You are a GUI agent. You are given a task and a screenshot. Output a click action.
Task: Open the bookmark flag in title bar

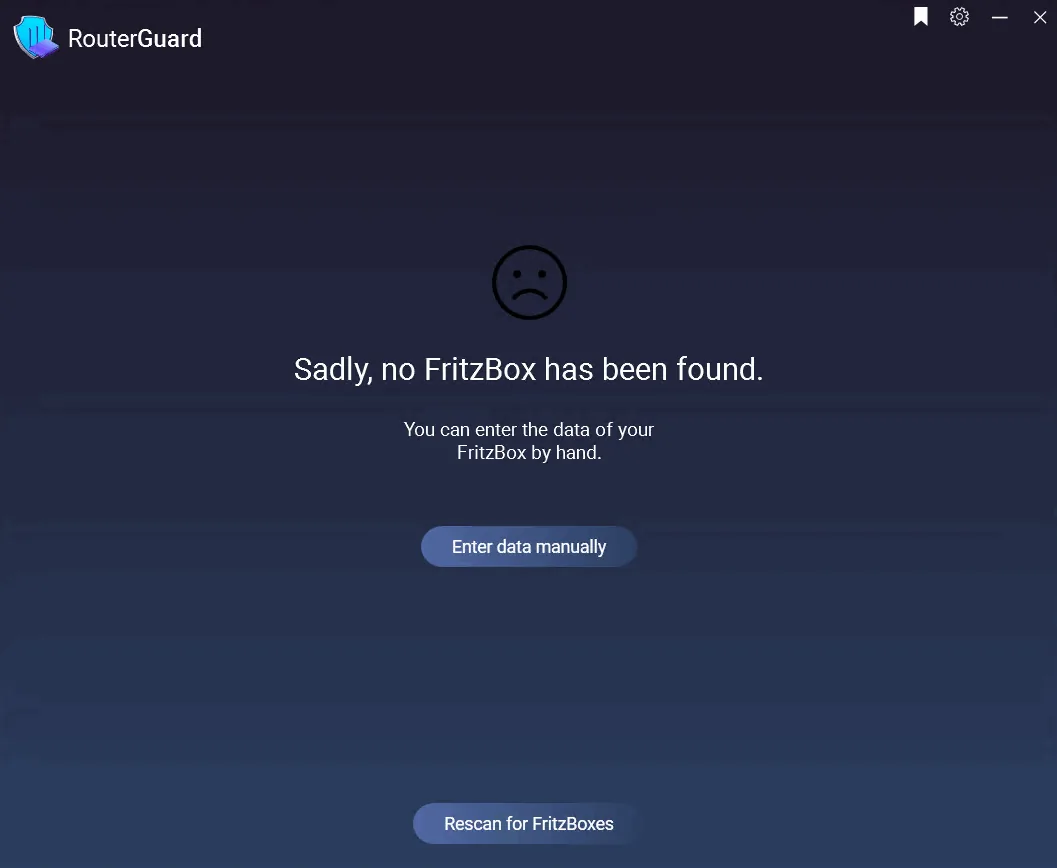[x=921, y=17]
